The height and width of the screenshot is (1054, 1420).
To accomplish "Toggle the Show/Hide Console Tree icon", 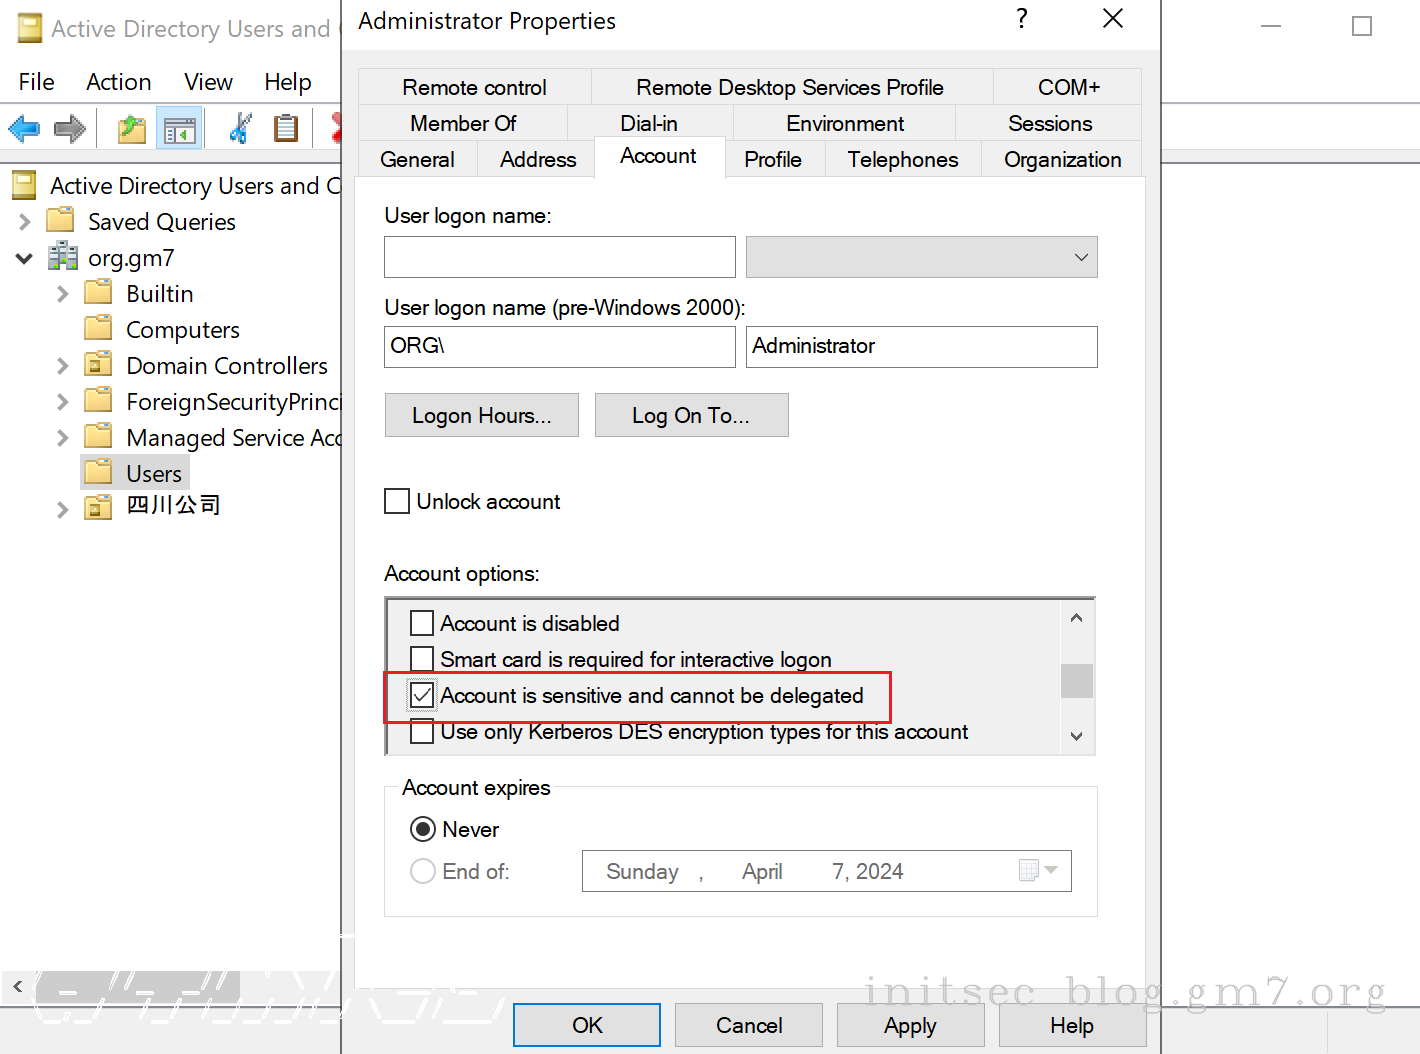I will pos(180,129).
